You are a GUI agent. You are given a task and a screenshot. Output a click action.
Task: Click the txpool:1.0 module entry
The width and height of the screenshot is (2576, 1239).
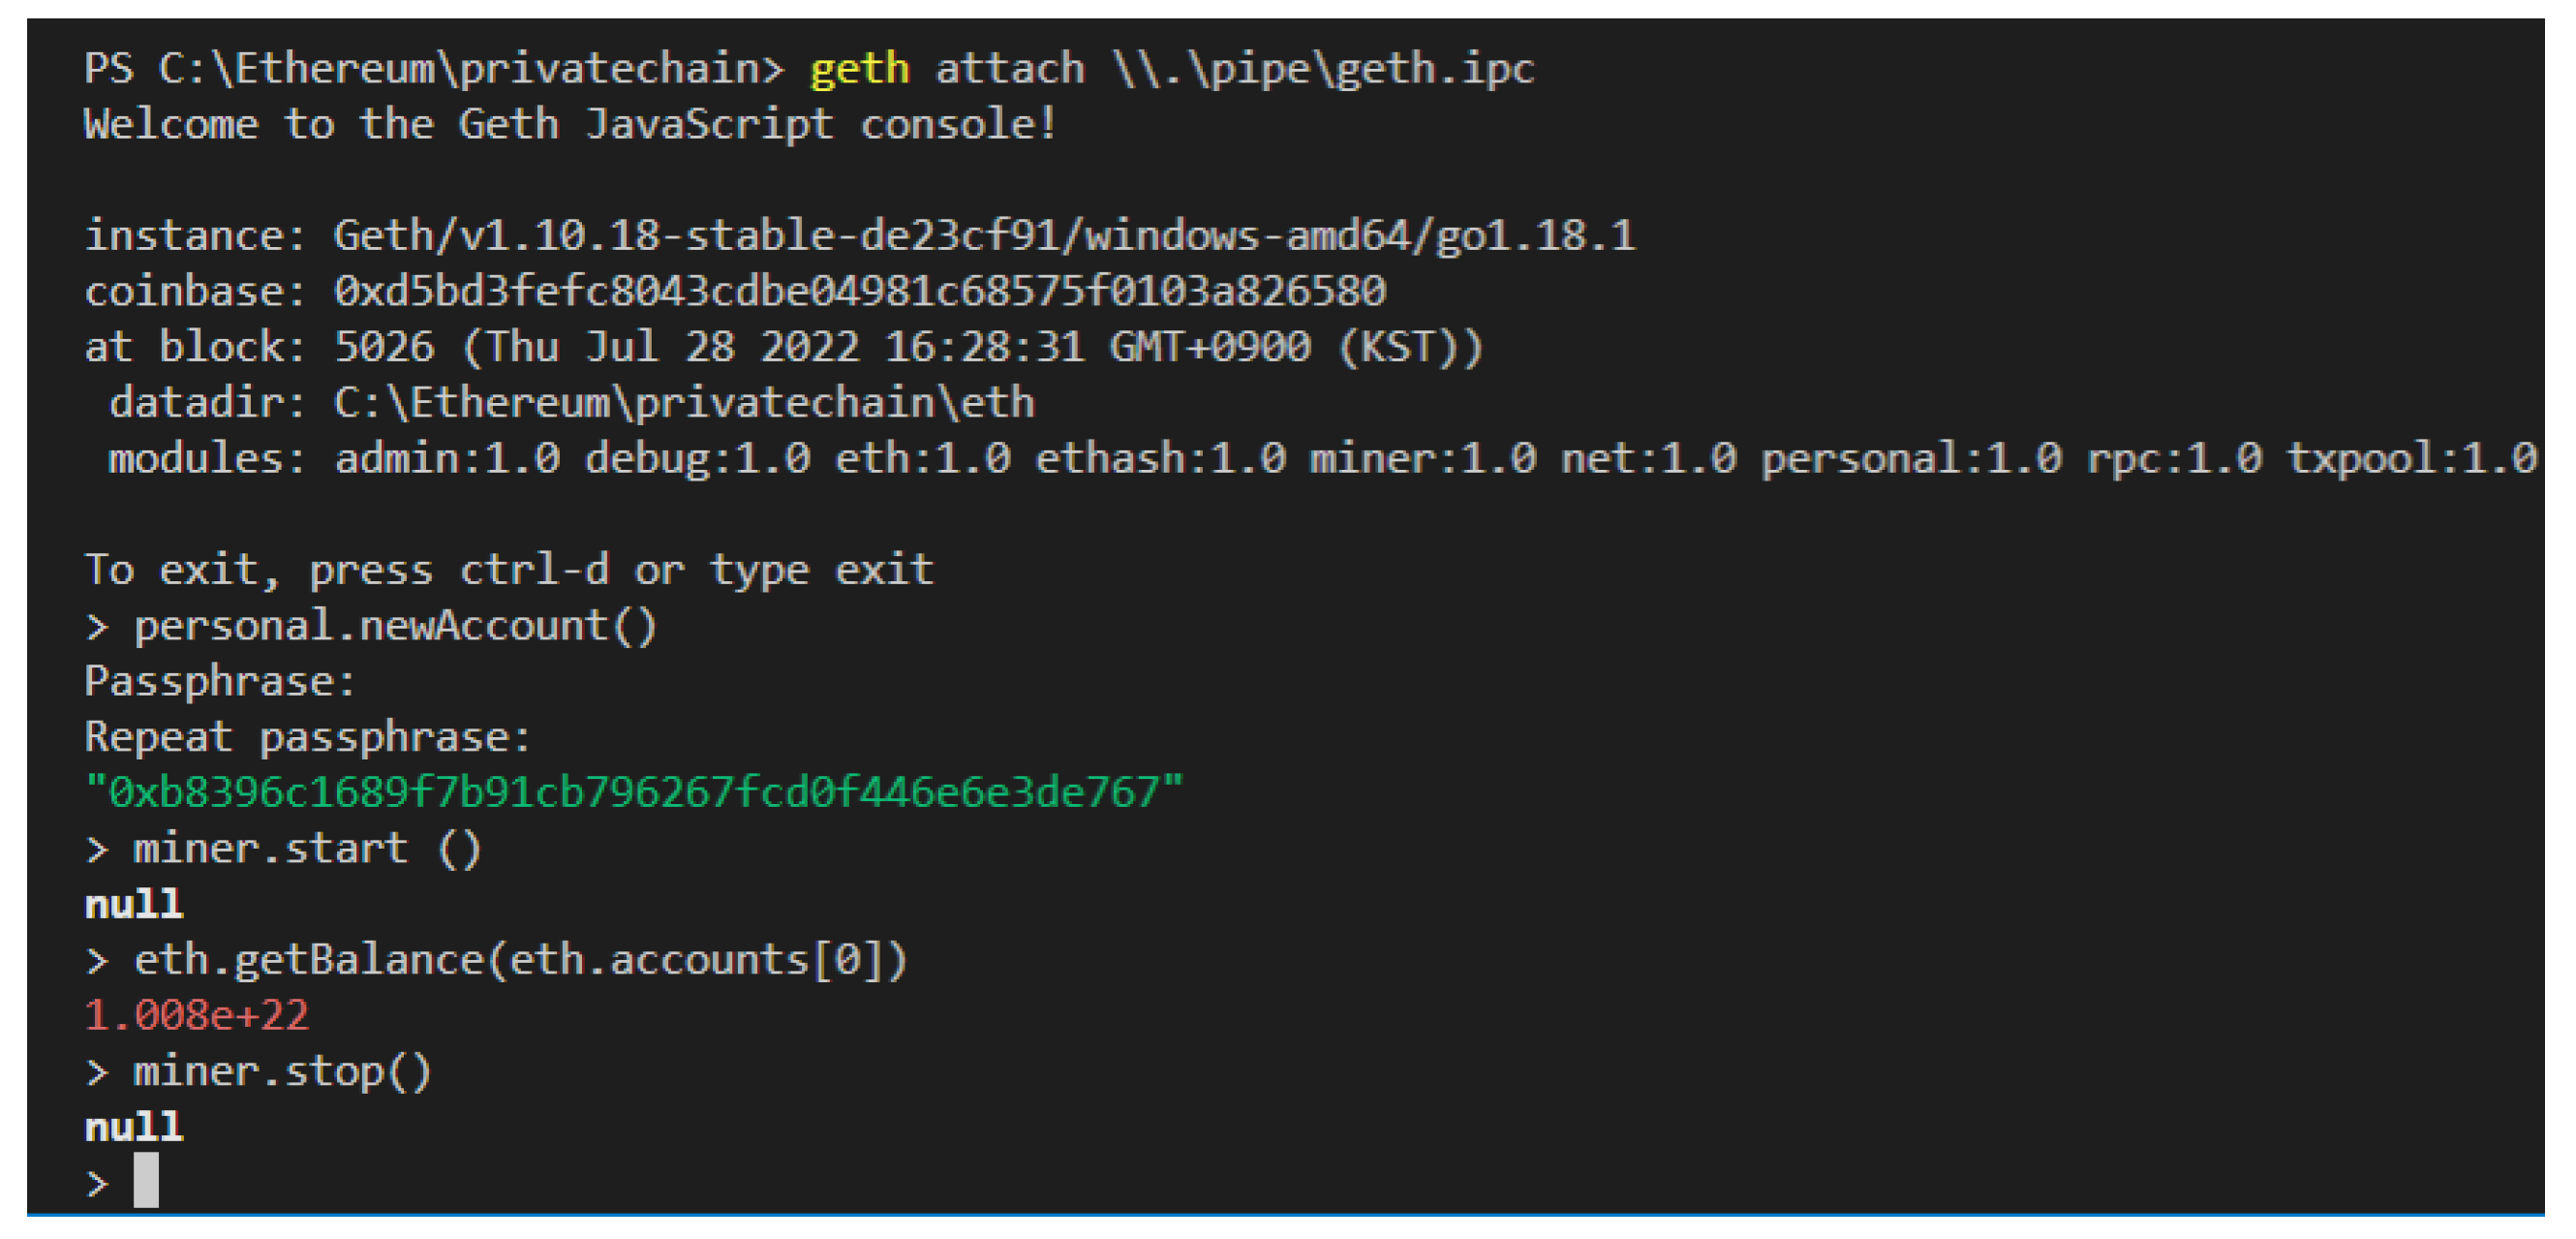2410,458
